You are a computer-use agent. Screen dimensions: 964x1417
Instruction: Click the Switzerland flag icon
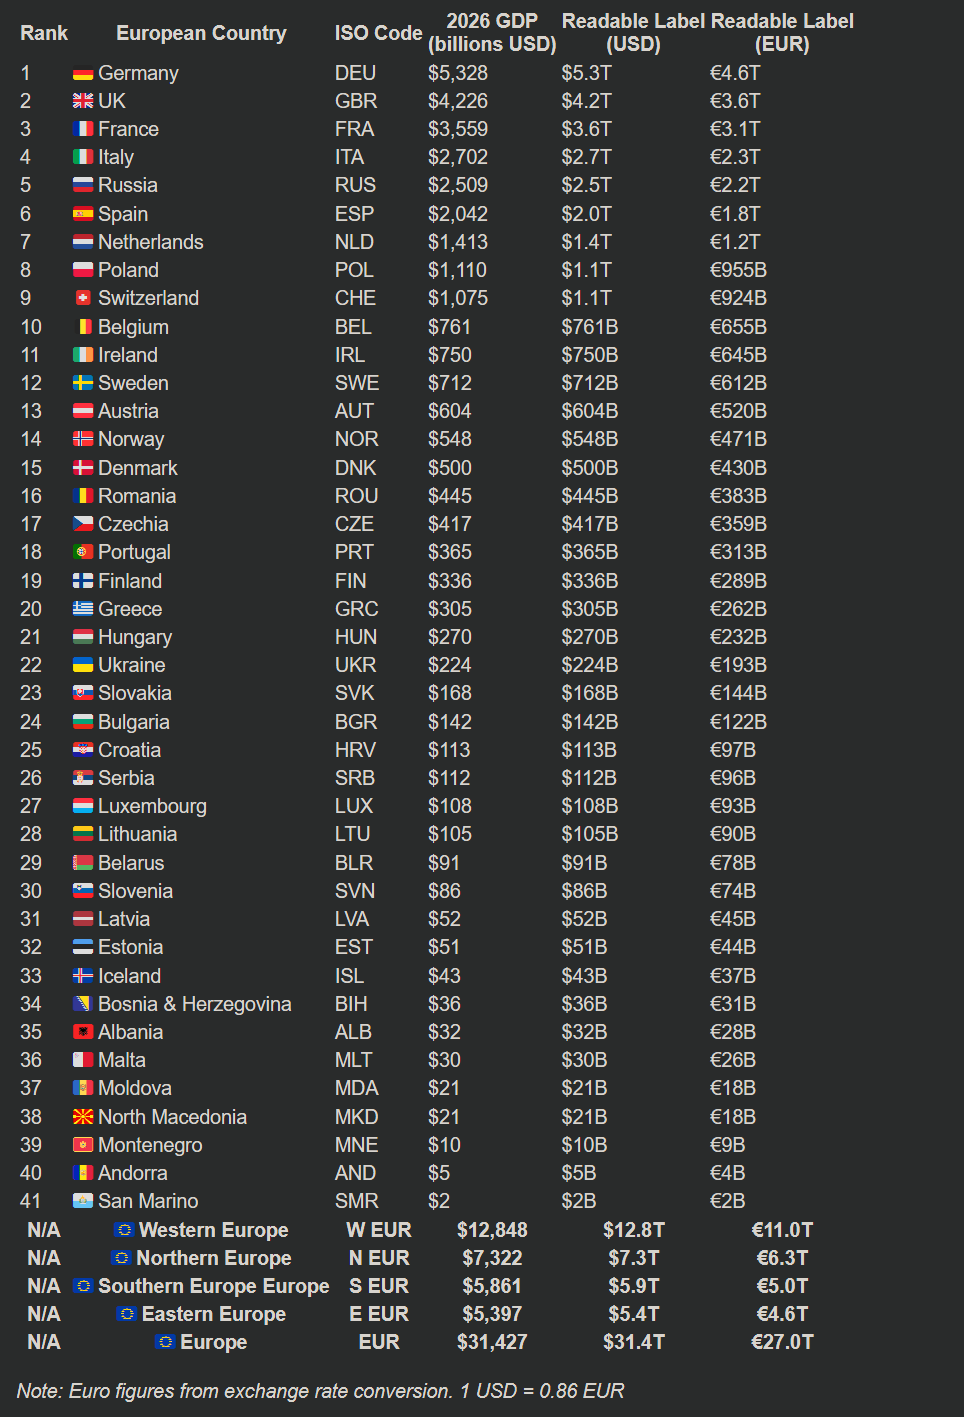point(83,299)
